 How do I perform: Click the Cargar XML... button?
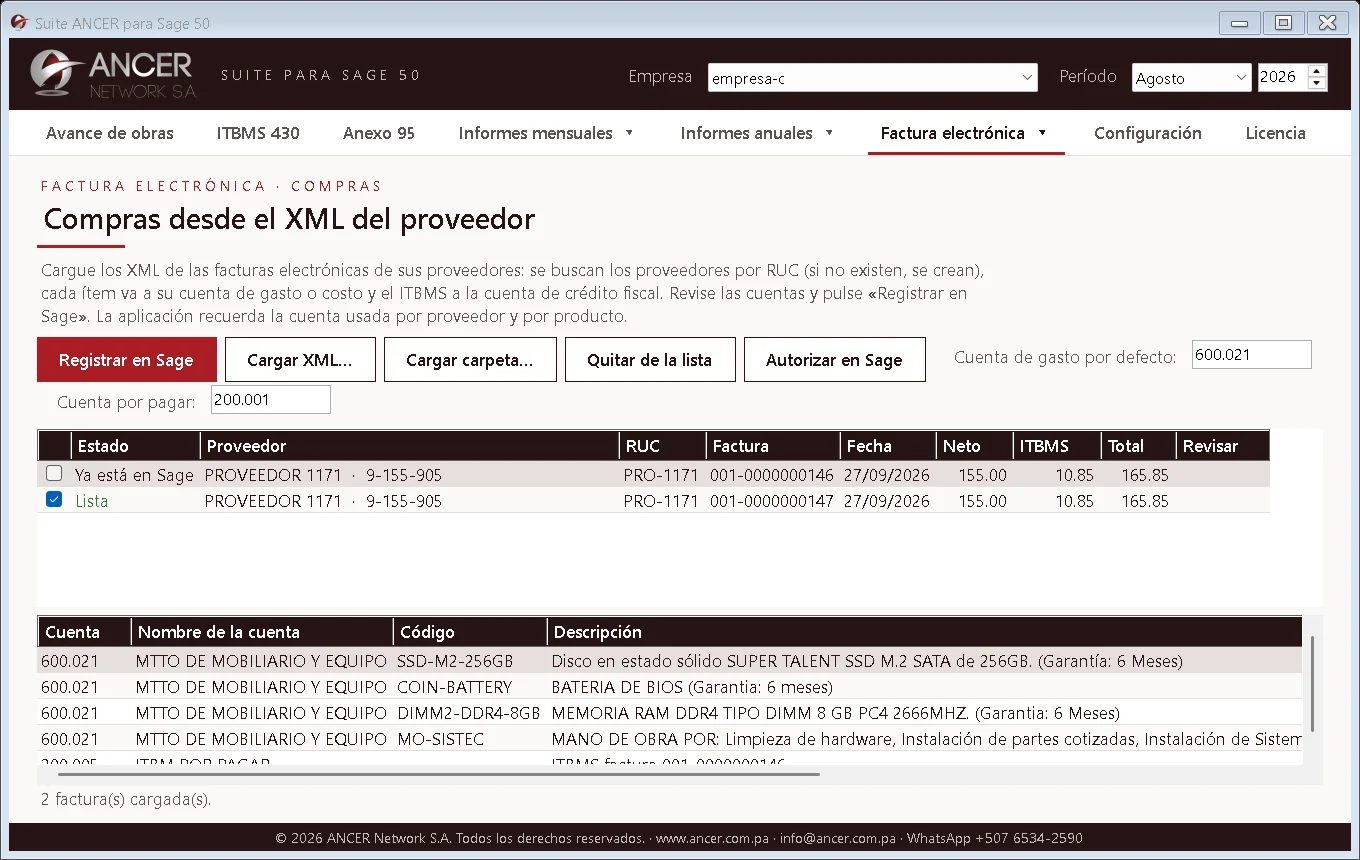(300, 360)
